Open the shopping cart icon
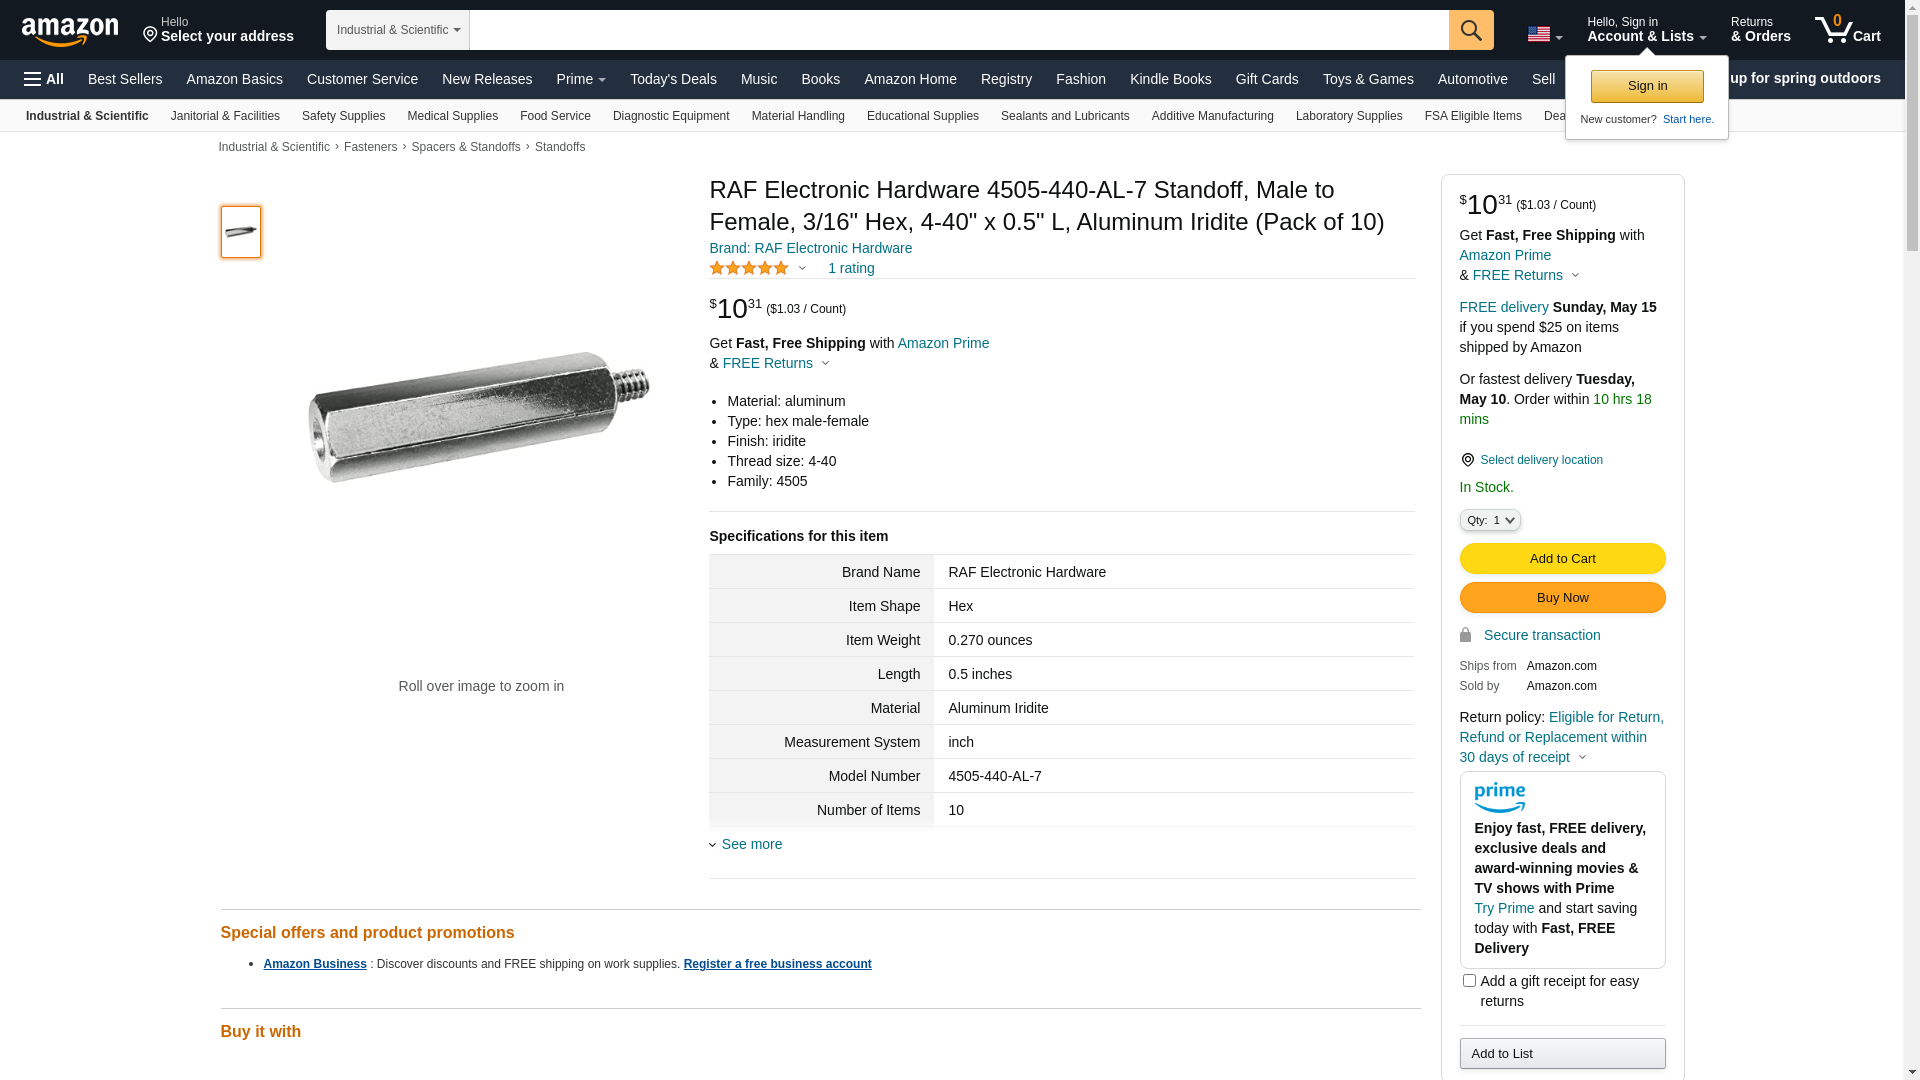This screenshot has height=1080, width=1920. [x=1847, y=30]
